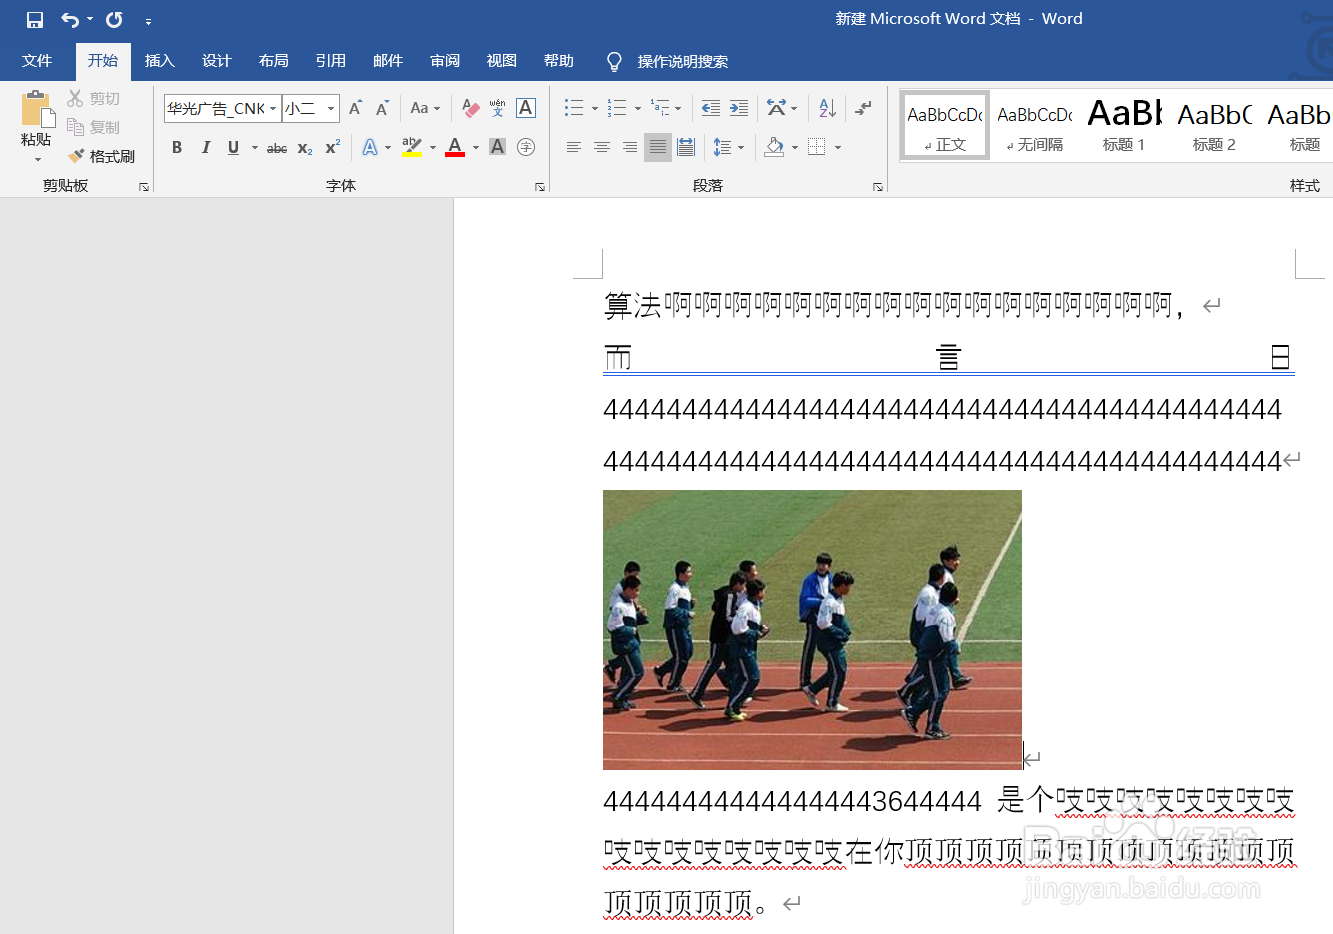Viewport: 1333px width, 934px height.
Task: Toggle superscript formatting
Action: point(330,147)
